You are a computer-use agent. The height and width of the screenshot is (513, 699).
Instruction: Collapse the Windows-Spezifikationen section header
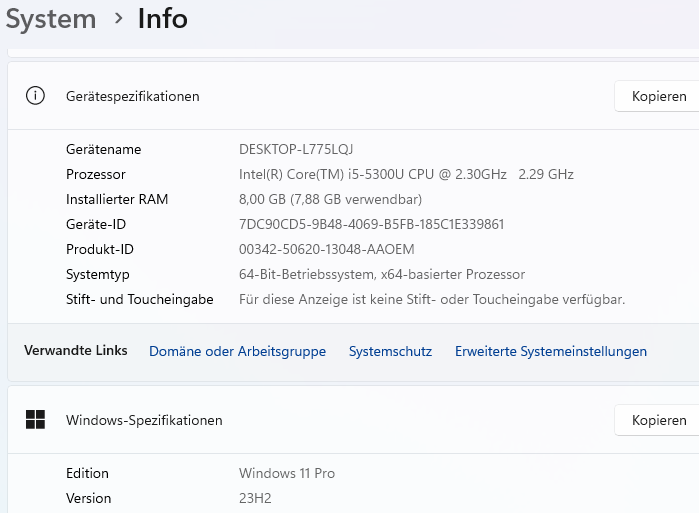point(354,420)
